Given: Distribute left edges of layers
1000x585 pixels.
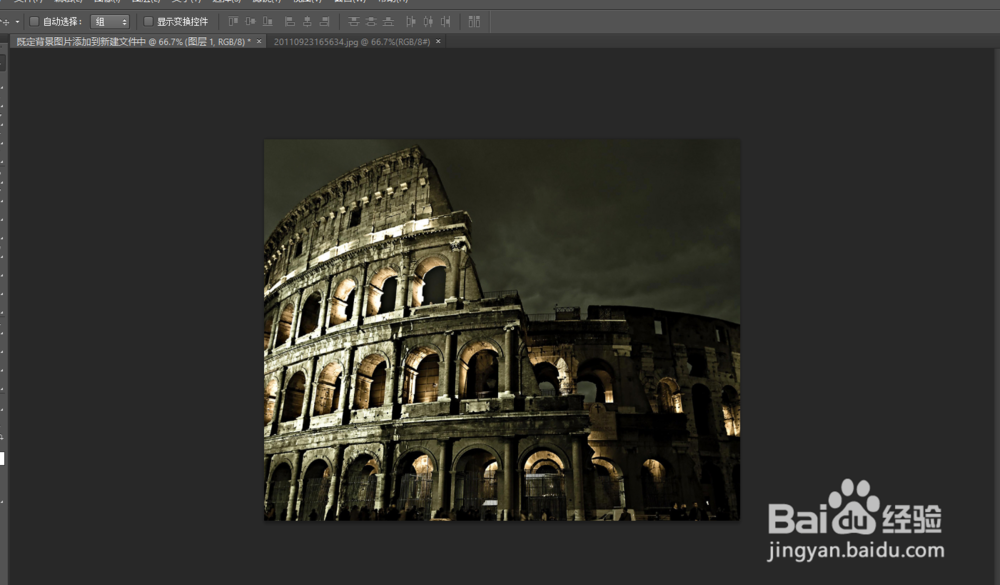Looking at the screenshot, I should [x=411, y=22].
